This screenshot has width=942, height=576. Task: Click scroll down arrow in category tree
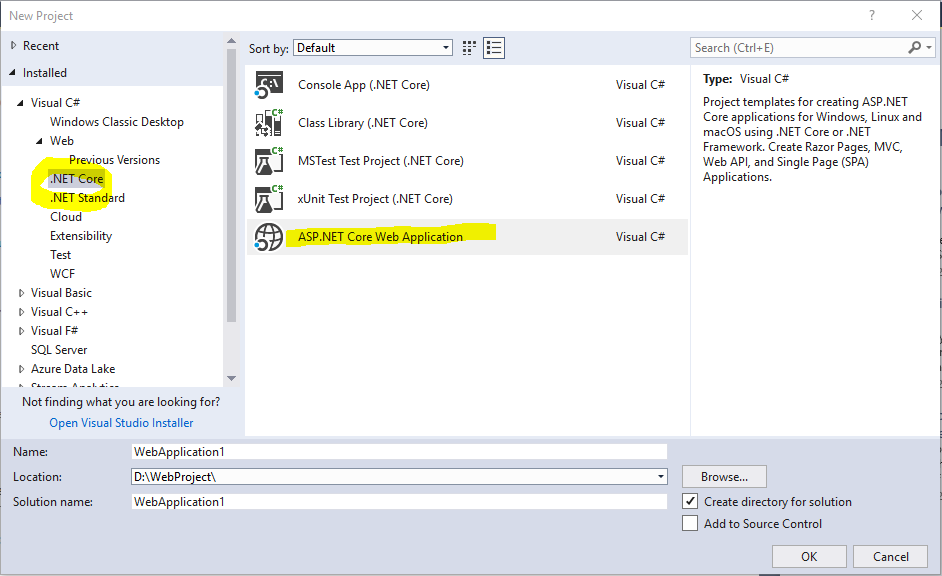[231, 378]
